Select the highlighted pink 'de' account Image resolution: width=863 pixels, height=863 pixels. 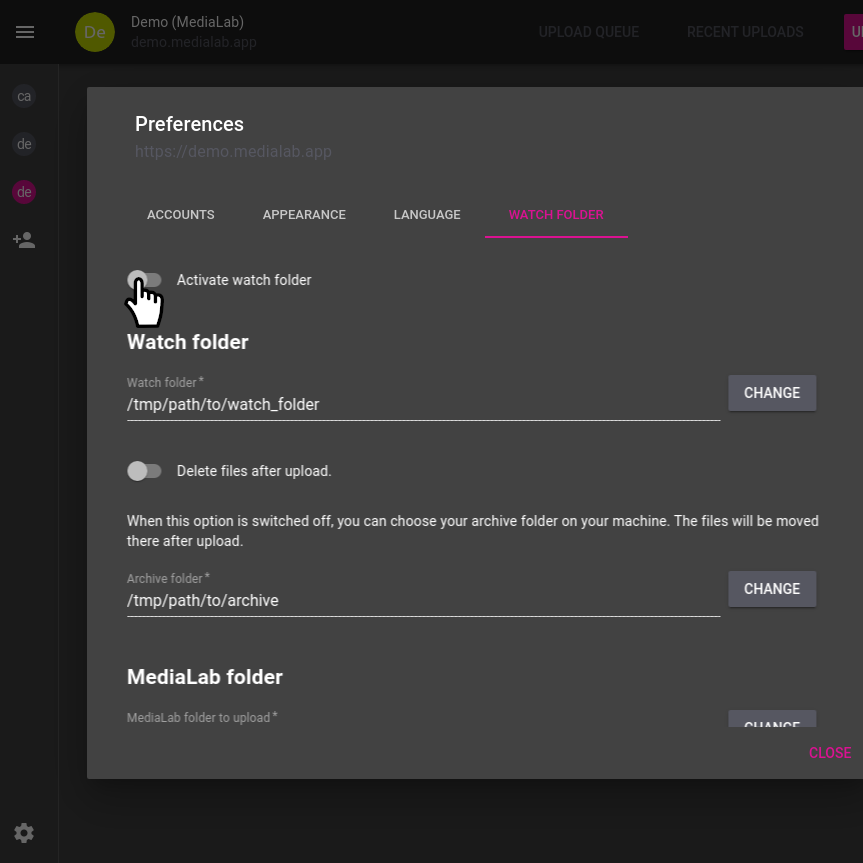(24, 192)
